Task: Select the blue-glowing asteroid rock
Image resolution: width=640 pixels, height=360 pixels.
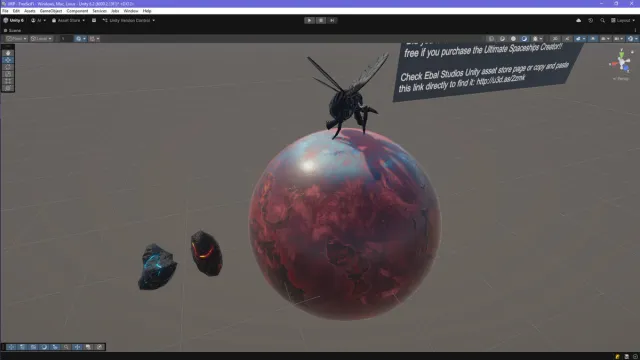Action: pos(157,267)
